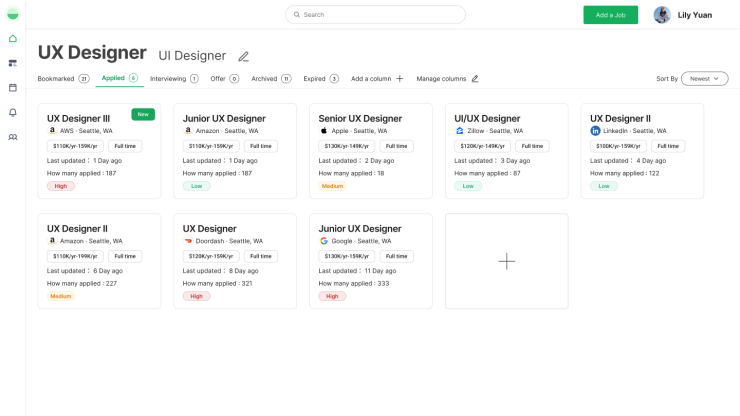Click the pencil icon beside UI Designer

(243, 56)
